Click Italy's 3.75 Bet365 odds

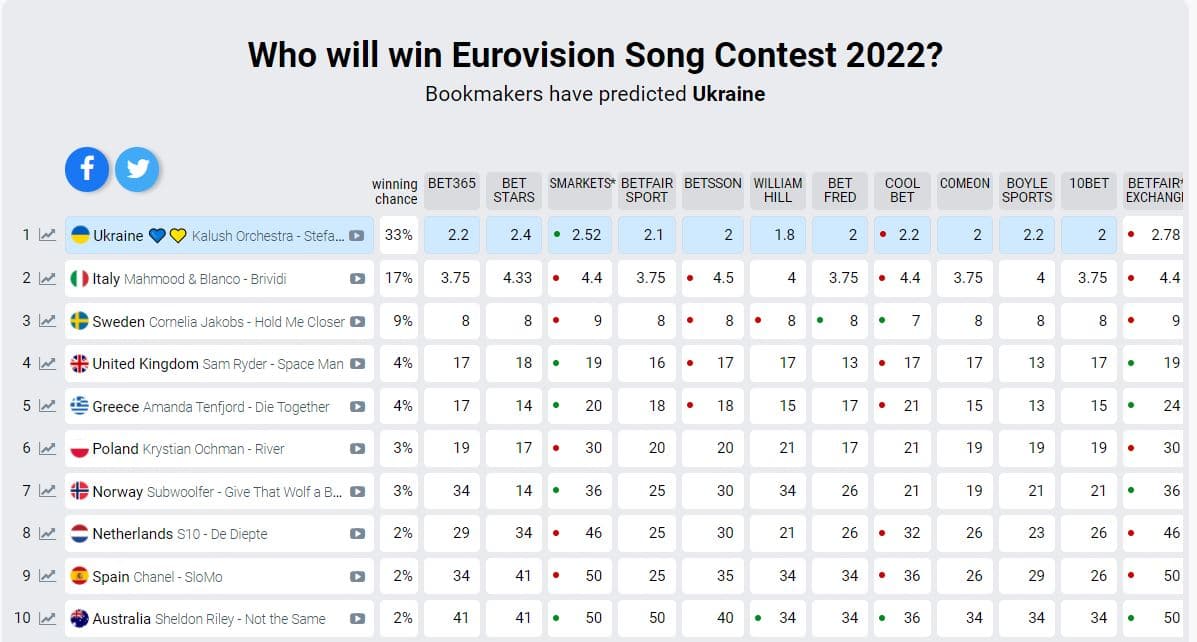pyautogui.click(x=452, y=278)
